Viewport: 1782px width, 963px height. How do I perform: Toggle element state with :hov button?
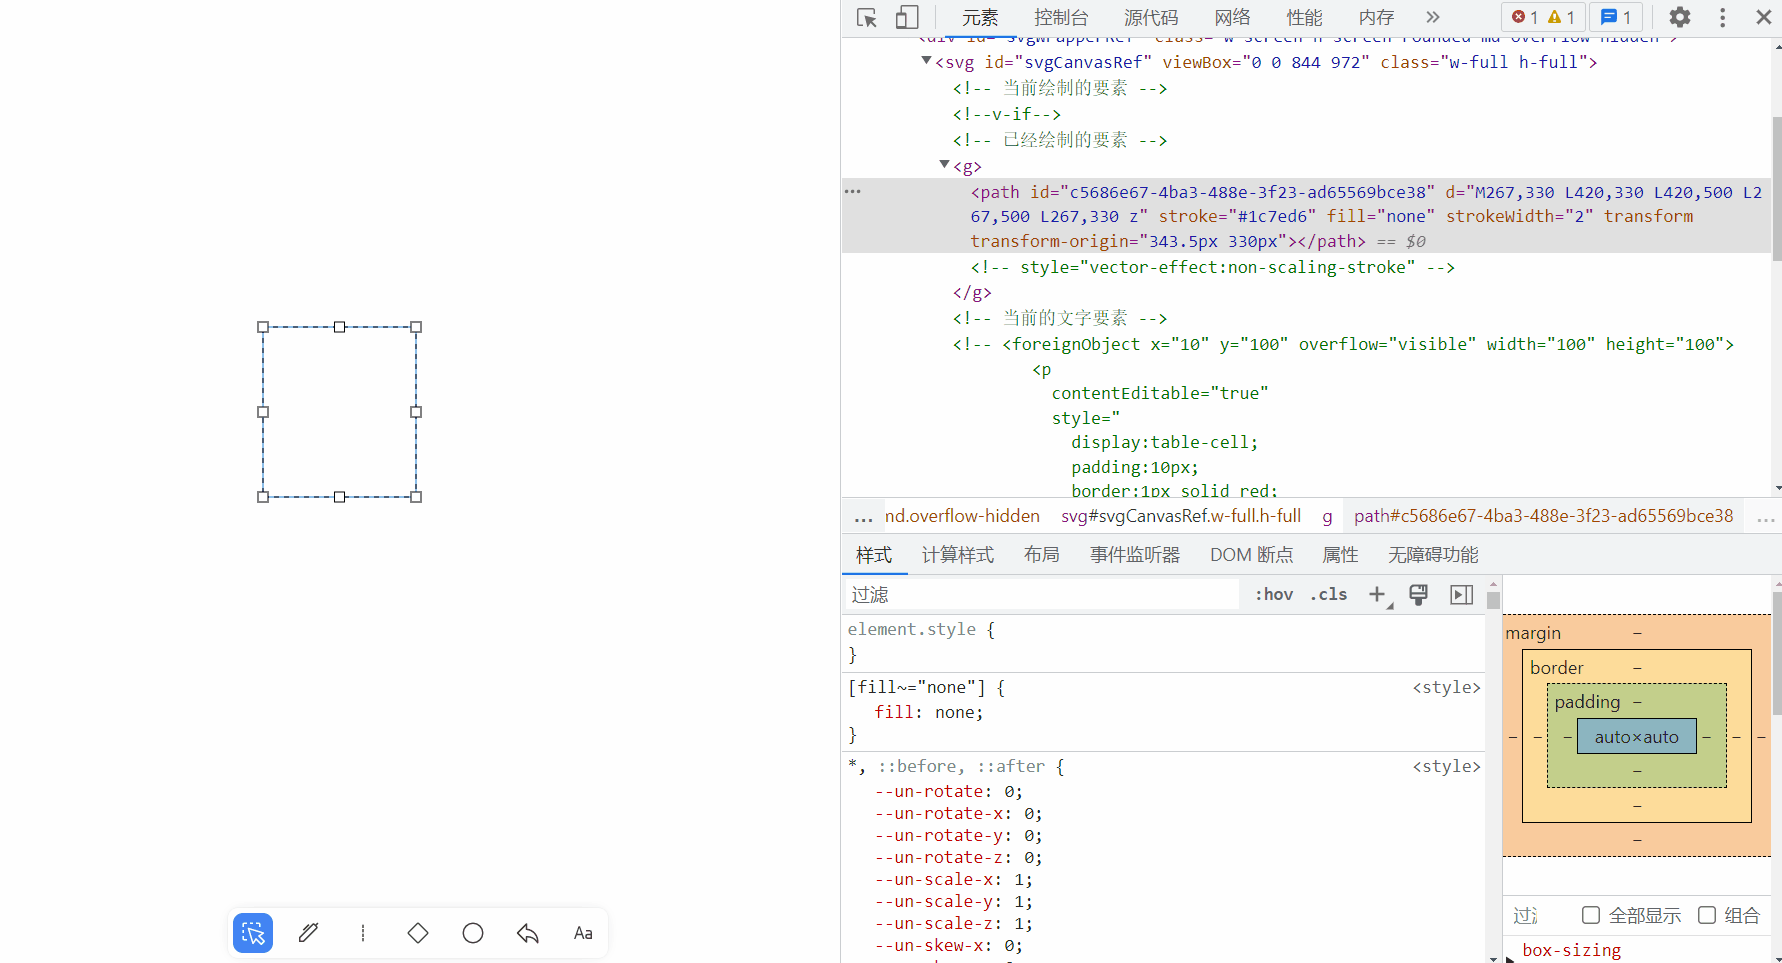tap(1272, 594)
